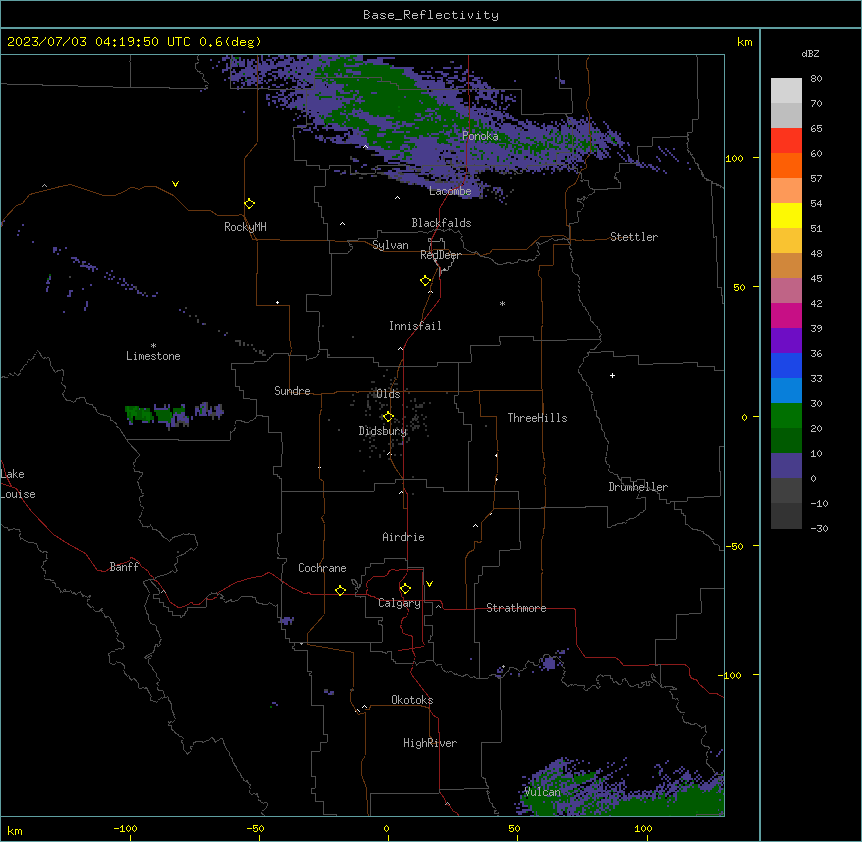Viewport: 862px width, 842px height.
Task: Select the HighRiver label
Action: (x=430, y=743)
